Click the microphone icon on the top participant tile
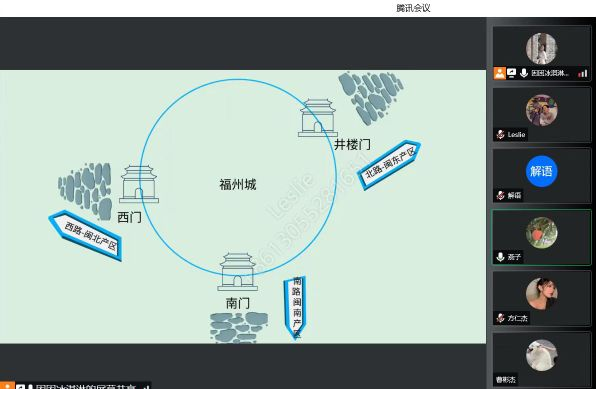597x396 pixels. (524, 73)
